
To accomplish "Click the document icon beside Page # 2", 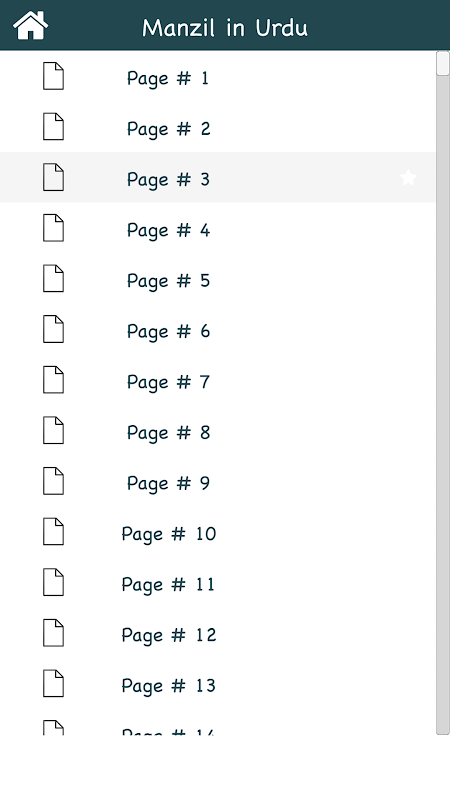I will tap(53, 127).
